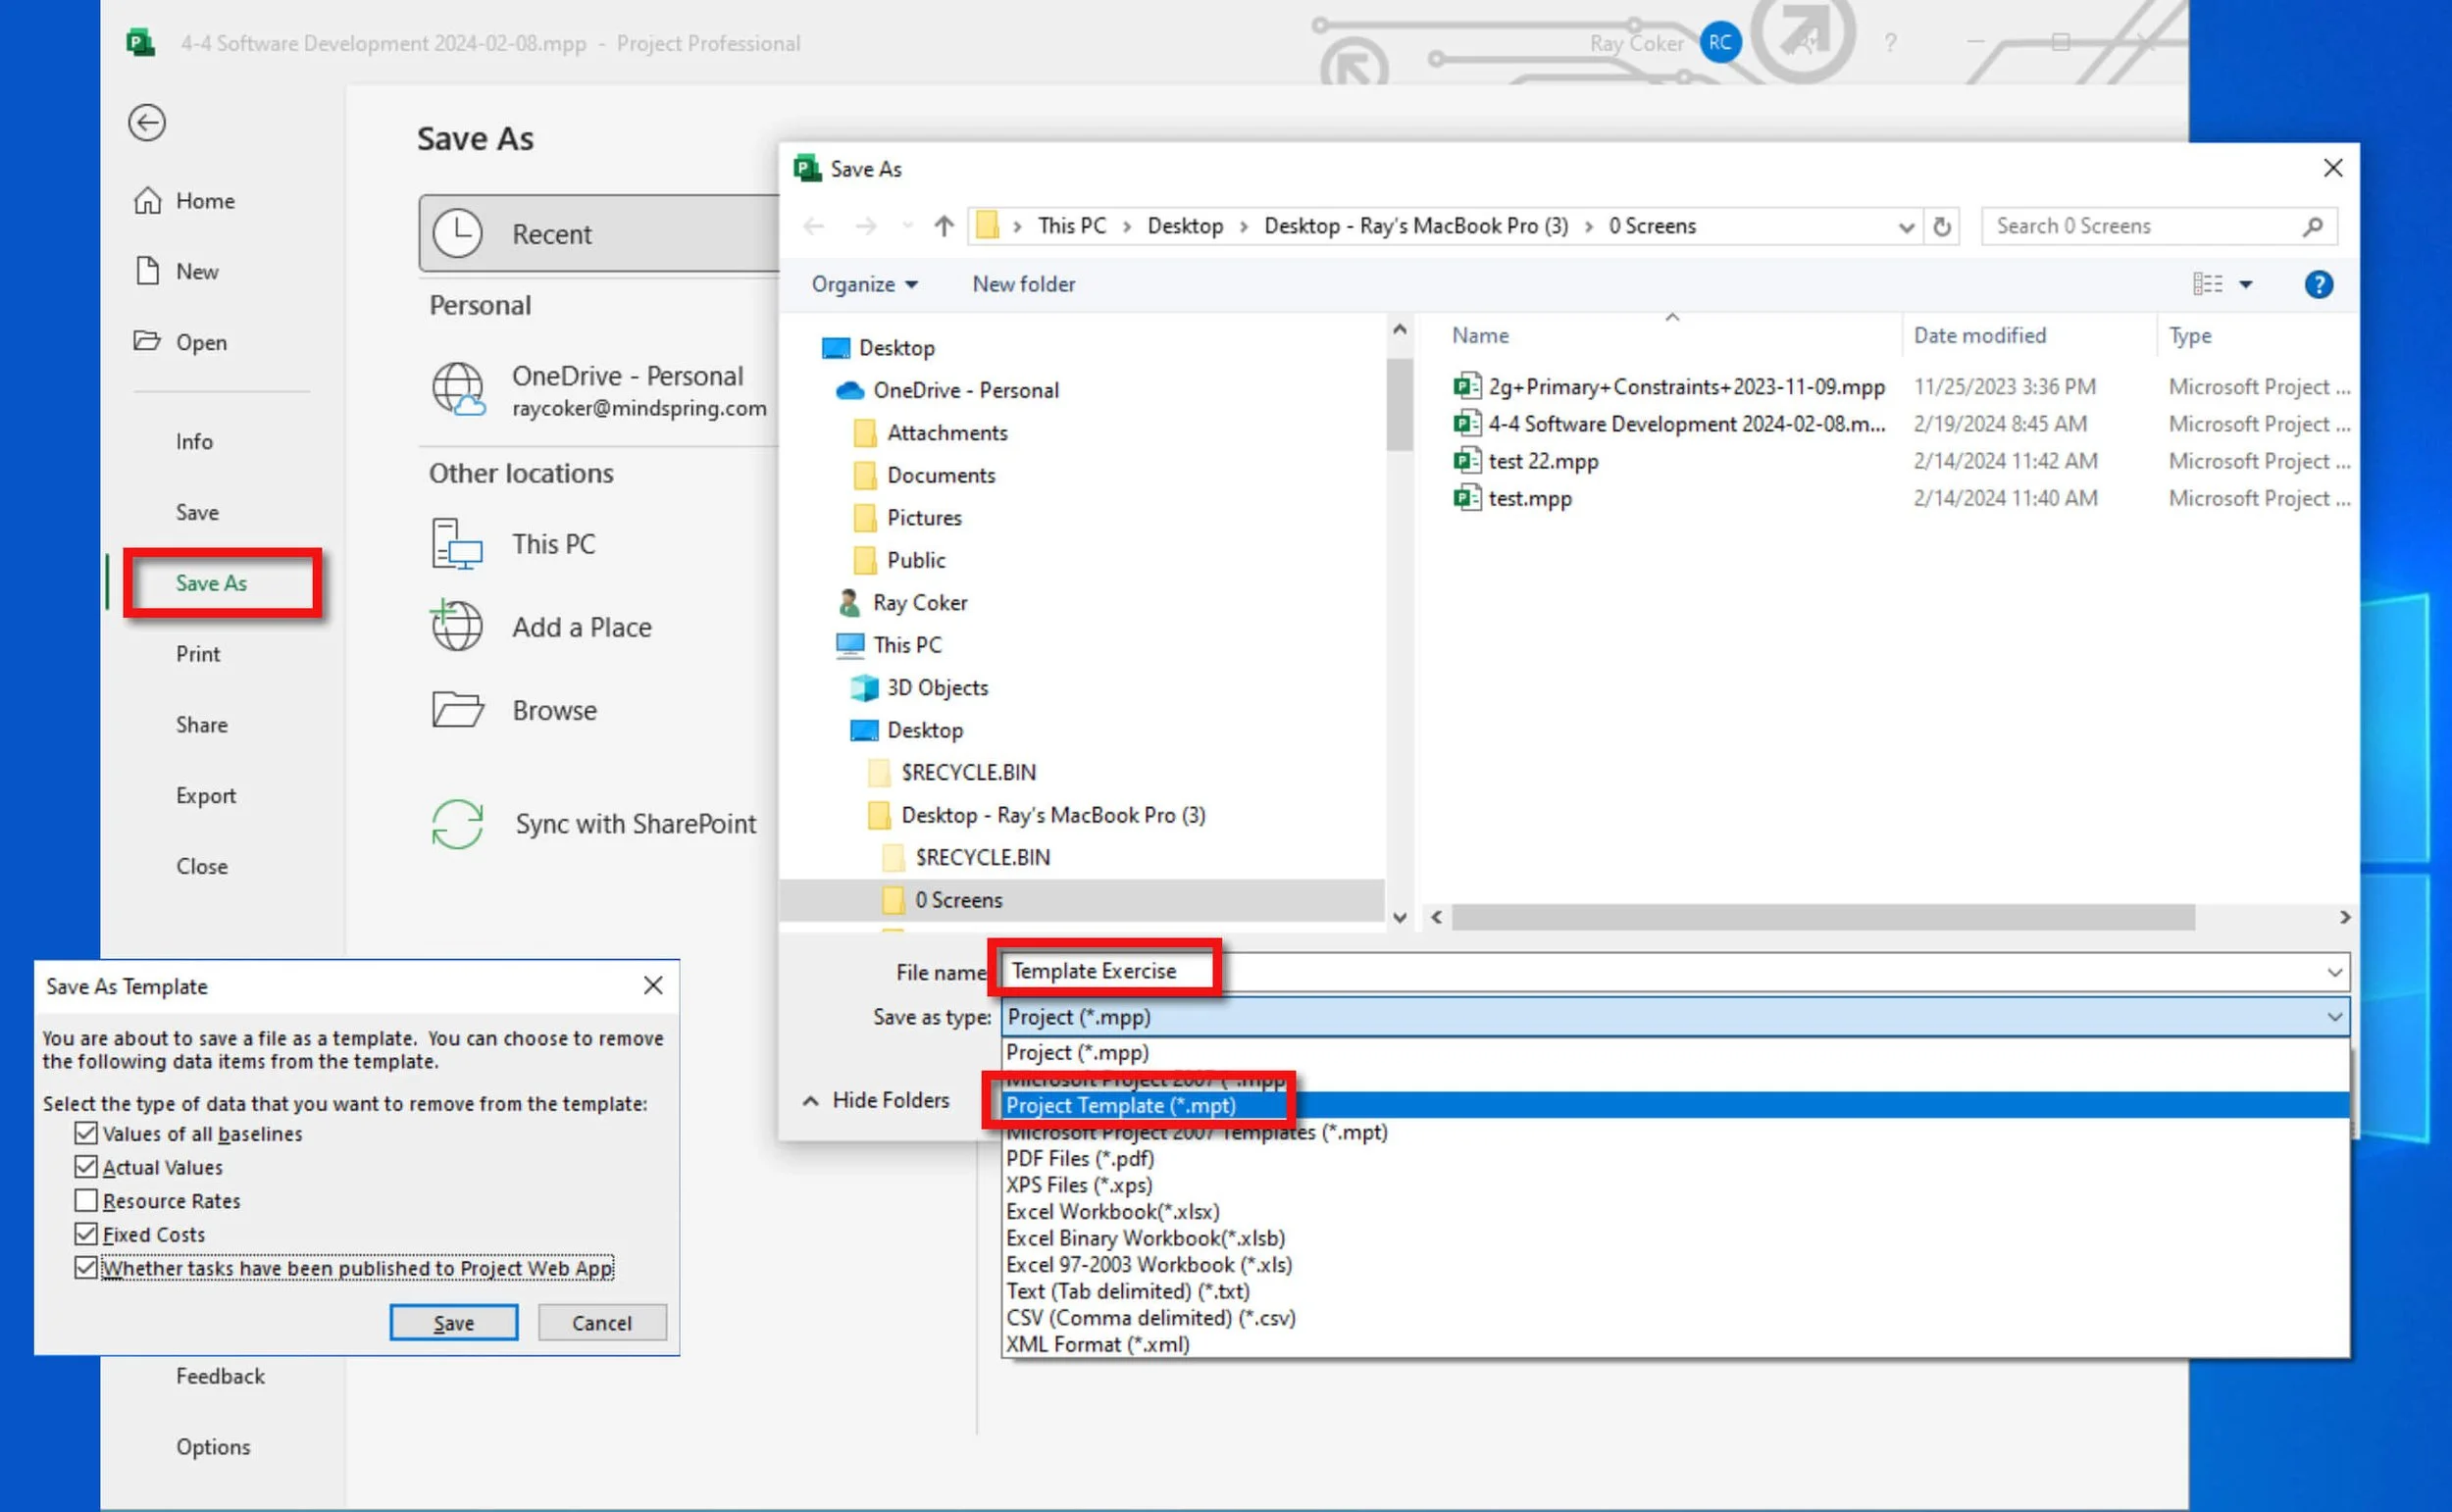Viewport: 2452px width, 1512px height.
Task: Create a New project
Action: [177, 271]
